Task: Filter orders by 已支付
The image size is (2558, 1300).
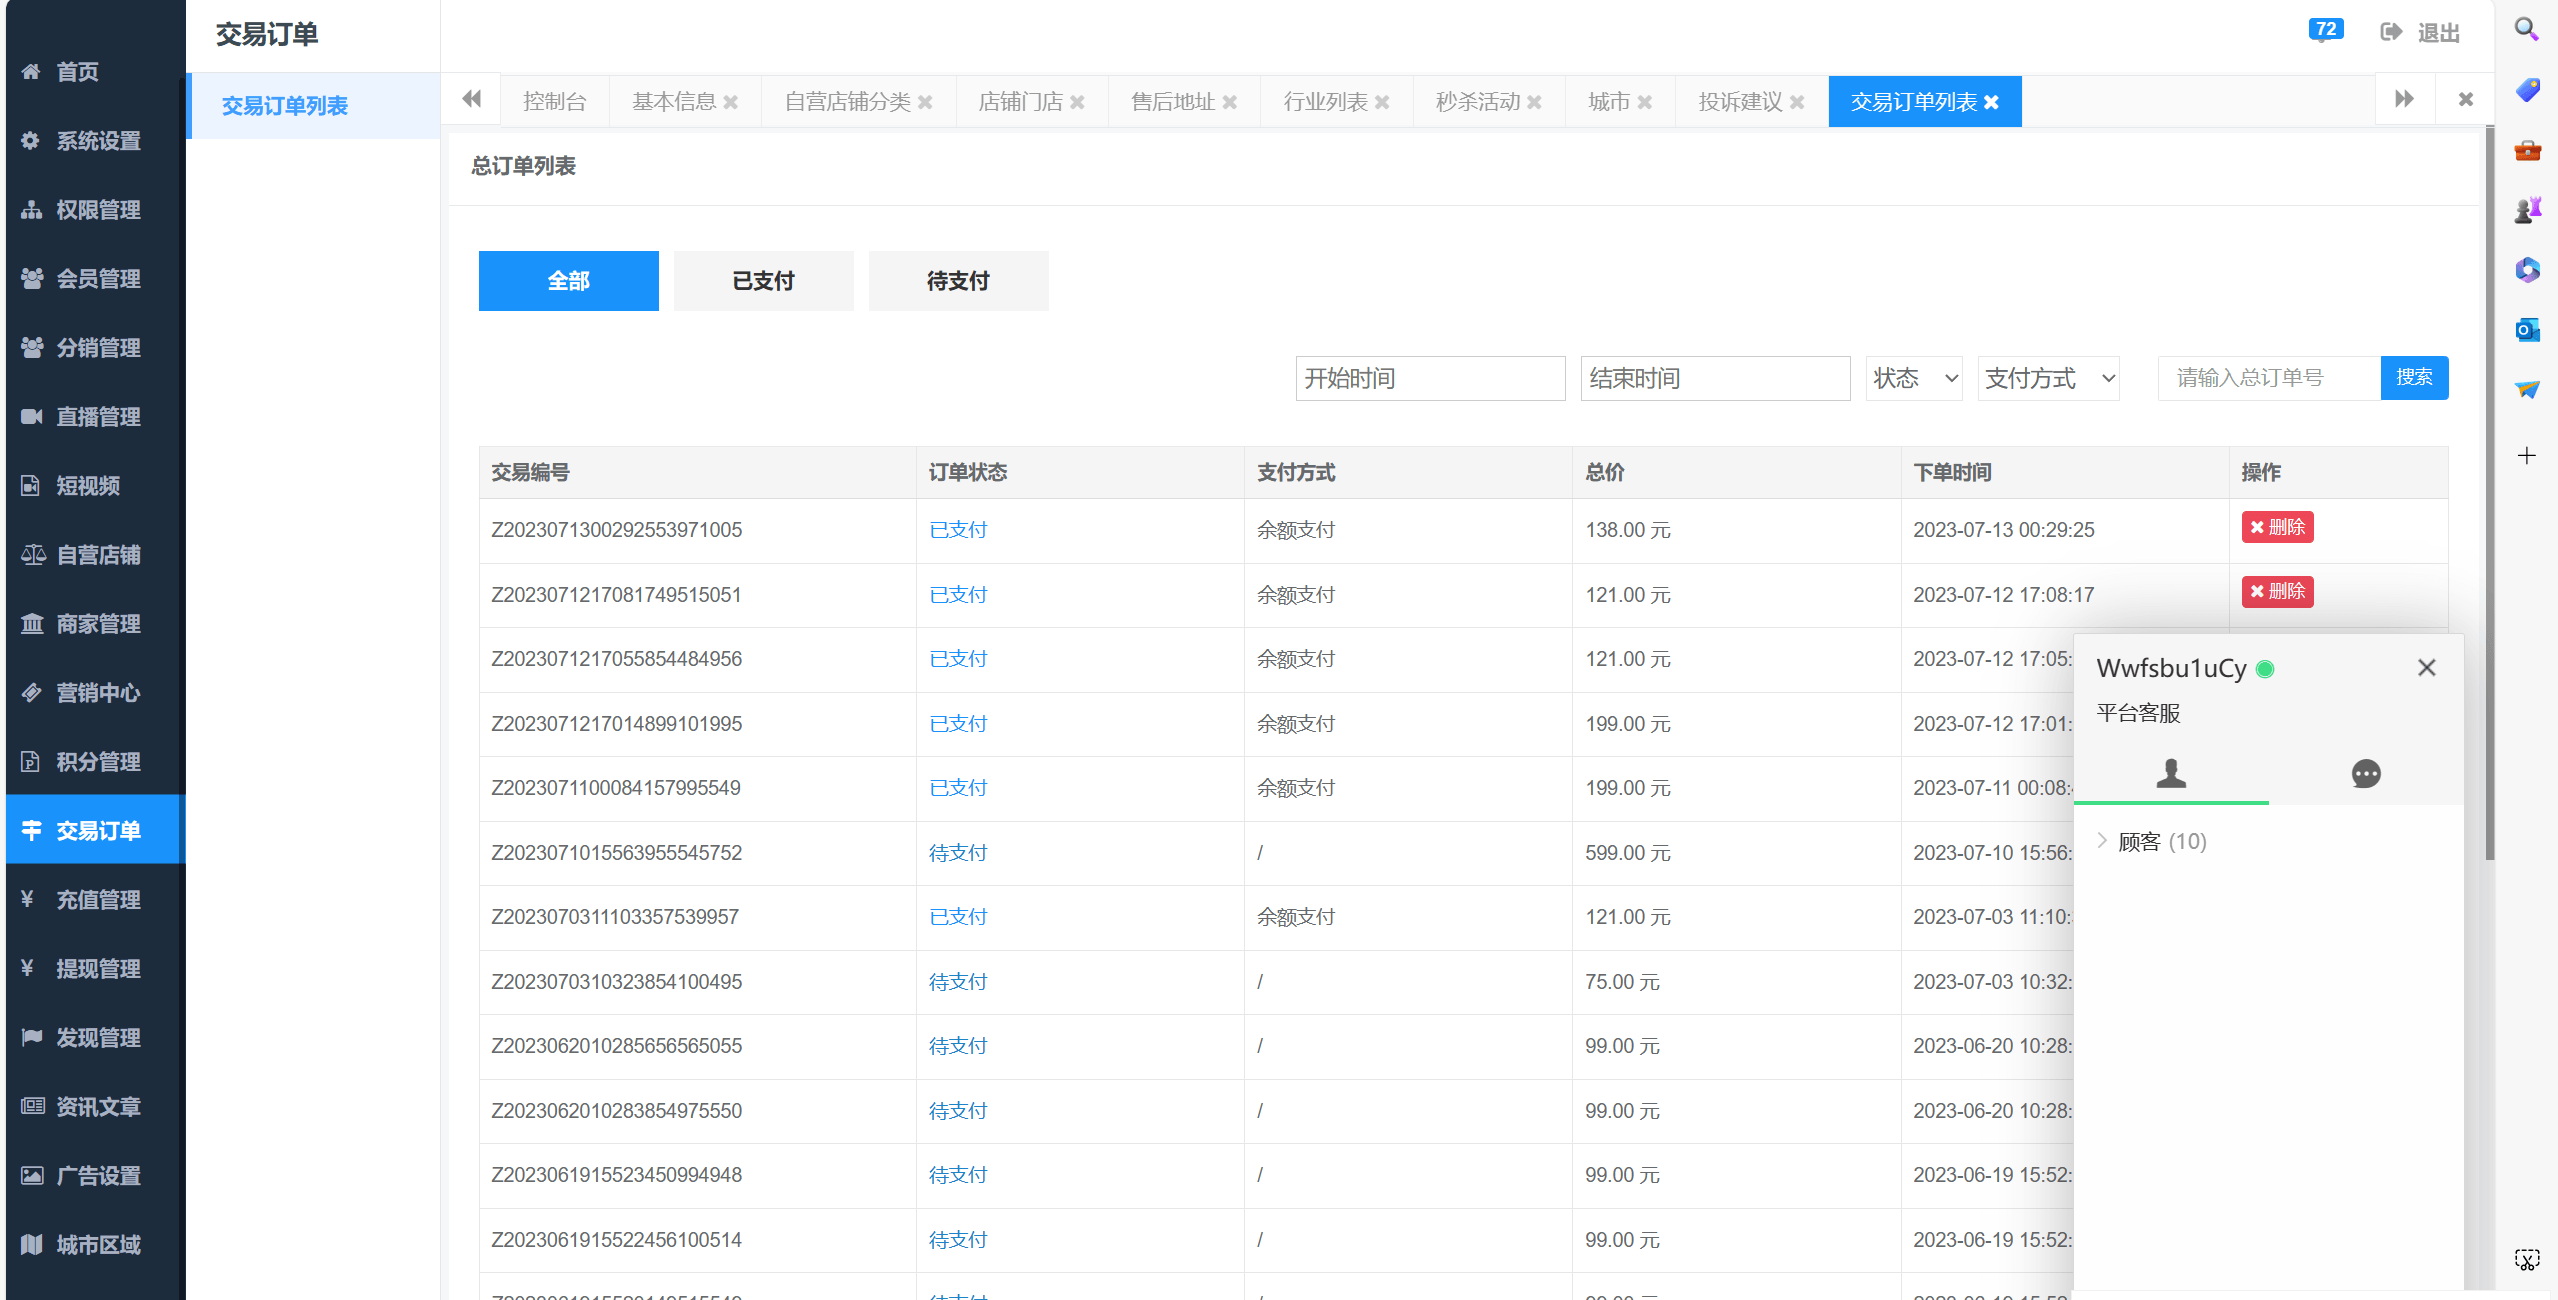Action: pos(763,281)
